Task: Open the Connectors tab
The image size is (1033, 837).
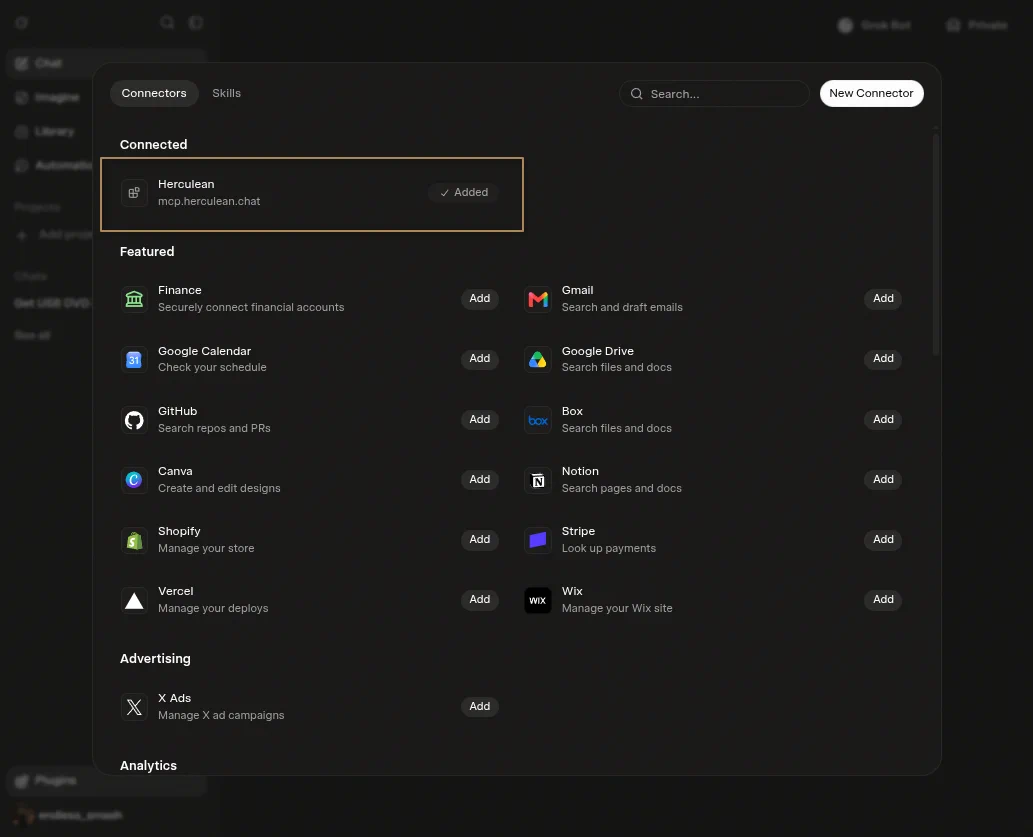Action: (154, 93)
